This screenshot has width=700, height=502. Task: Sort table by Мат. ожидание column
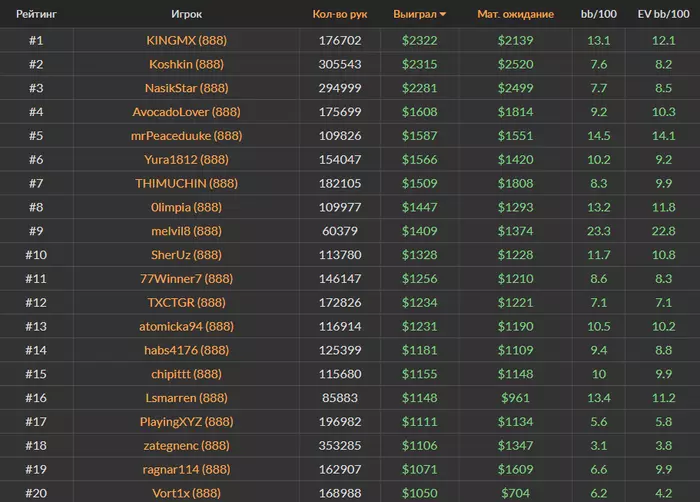click(515, 14)
